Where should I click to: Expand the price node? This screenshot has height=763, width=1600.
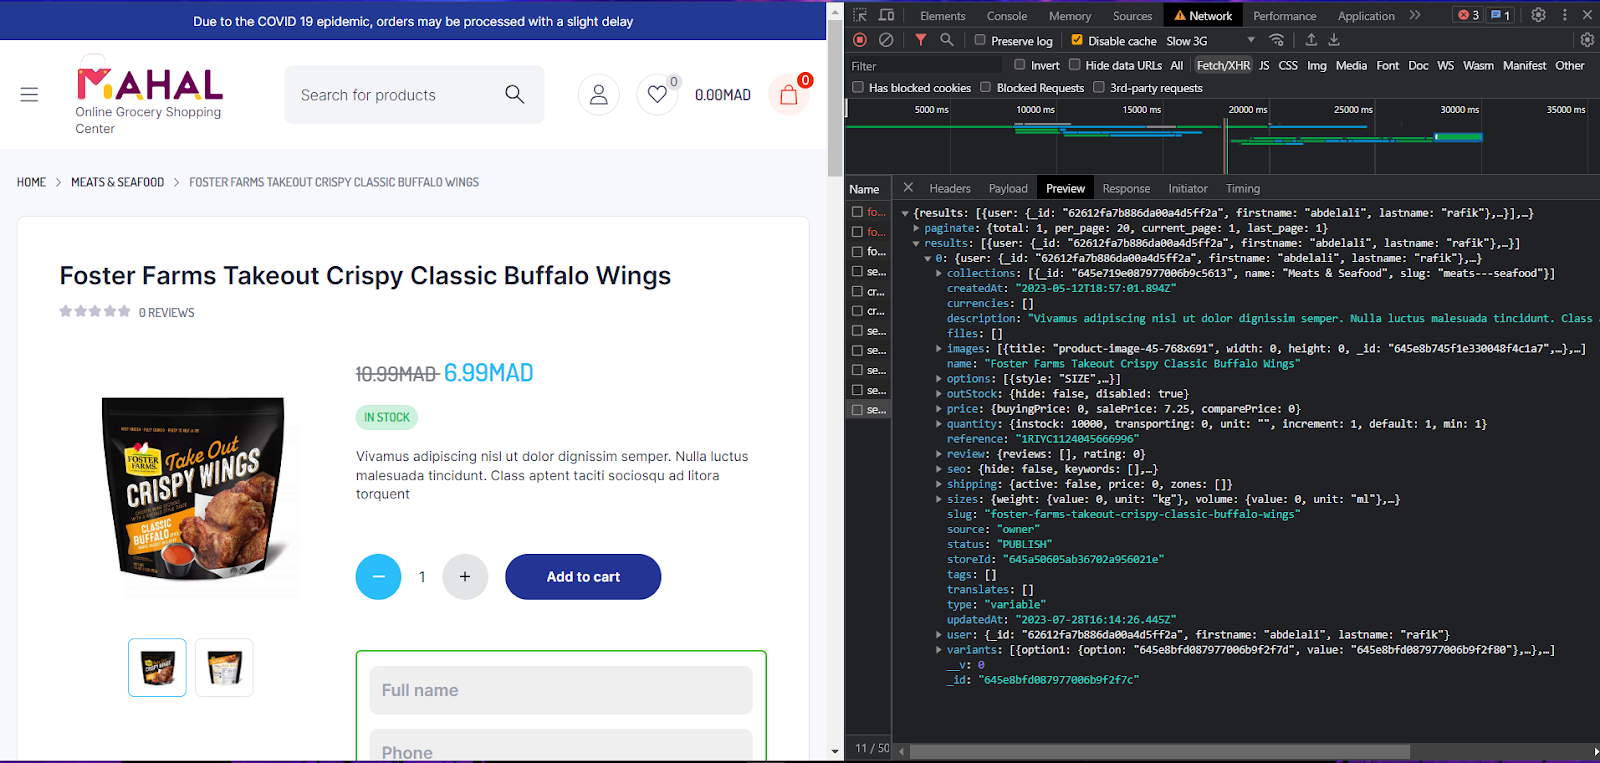click(939, 409)
